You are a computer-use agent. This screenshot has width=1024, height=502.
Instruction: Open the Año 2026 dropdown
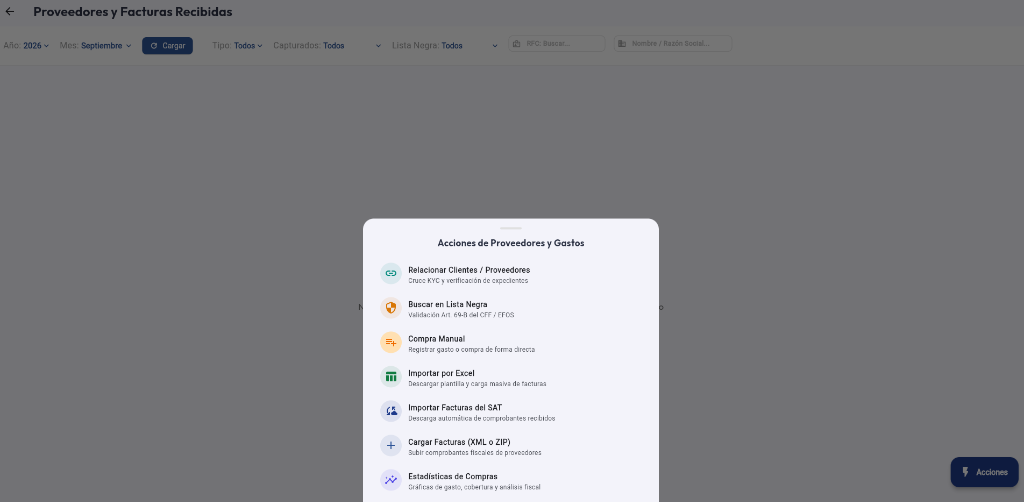click(x=36, y=46)
